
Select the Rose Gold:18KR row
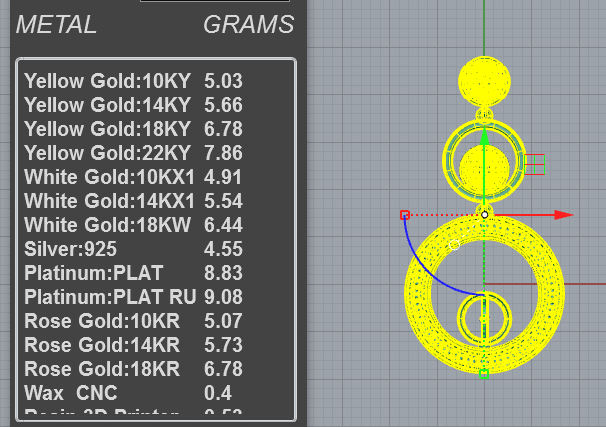(133, 369)
